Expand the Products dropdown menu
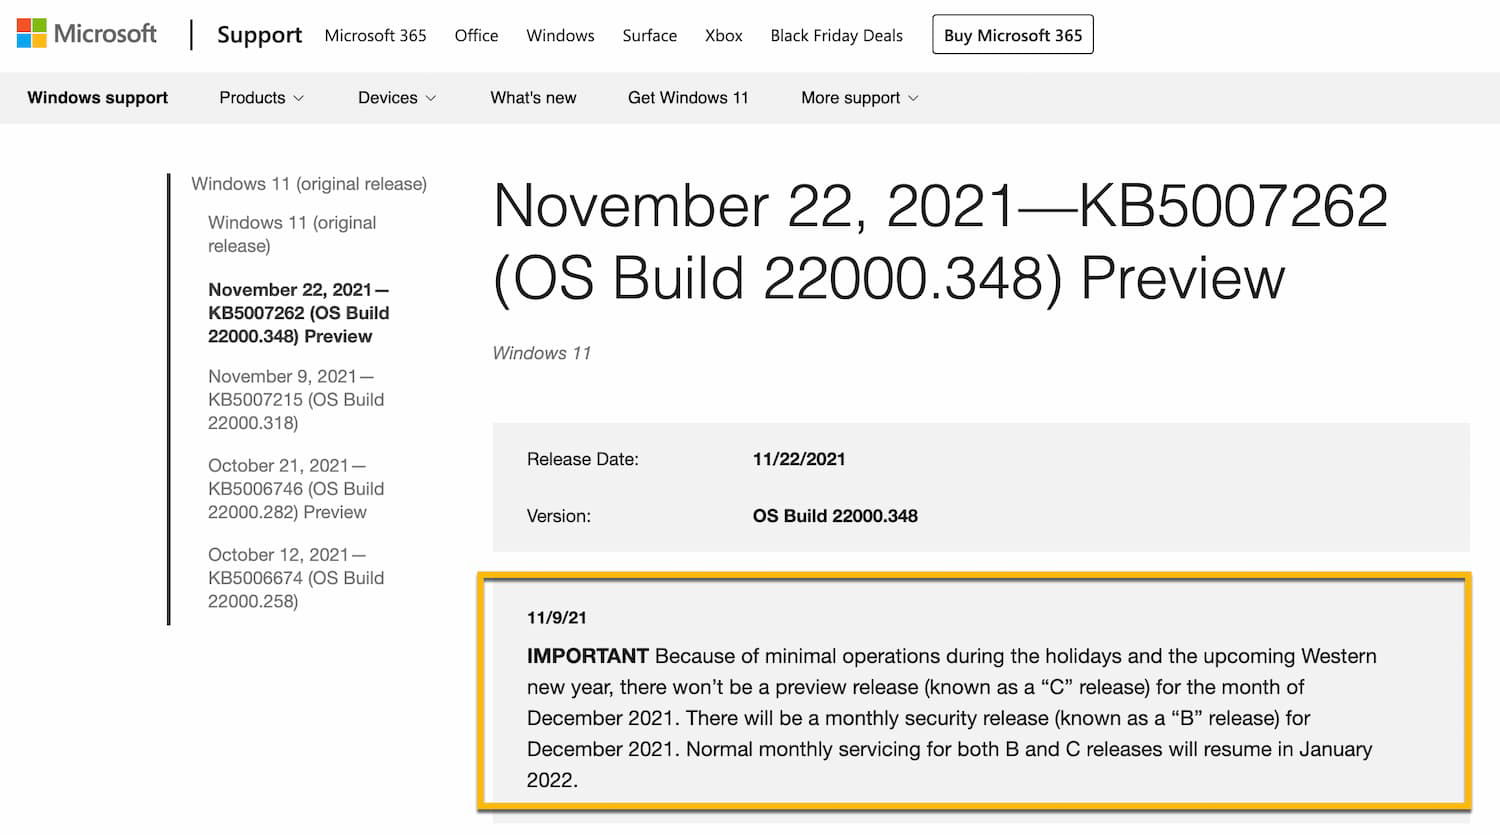Viewport: 1500px width, 835px height. [261, 98]
